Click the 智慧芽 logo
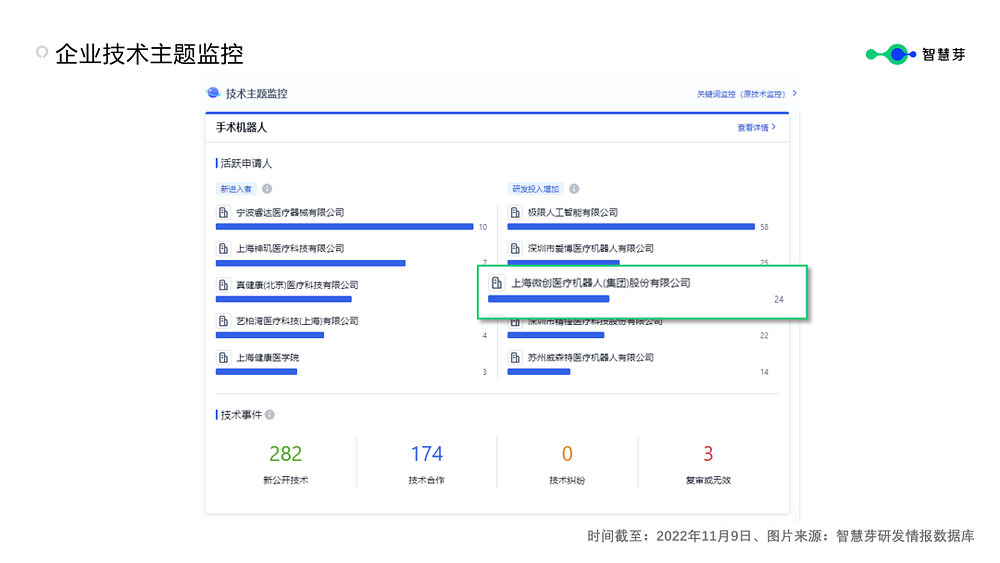1000x563 pixels. [916, 55]
